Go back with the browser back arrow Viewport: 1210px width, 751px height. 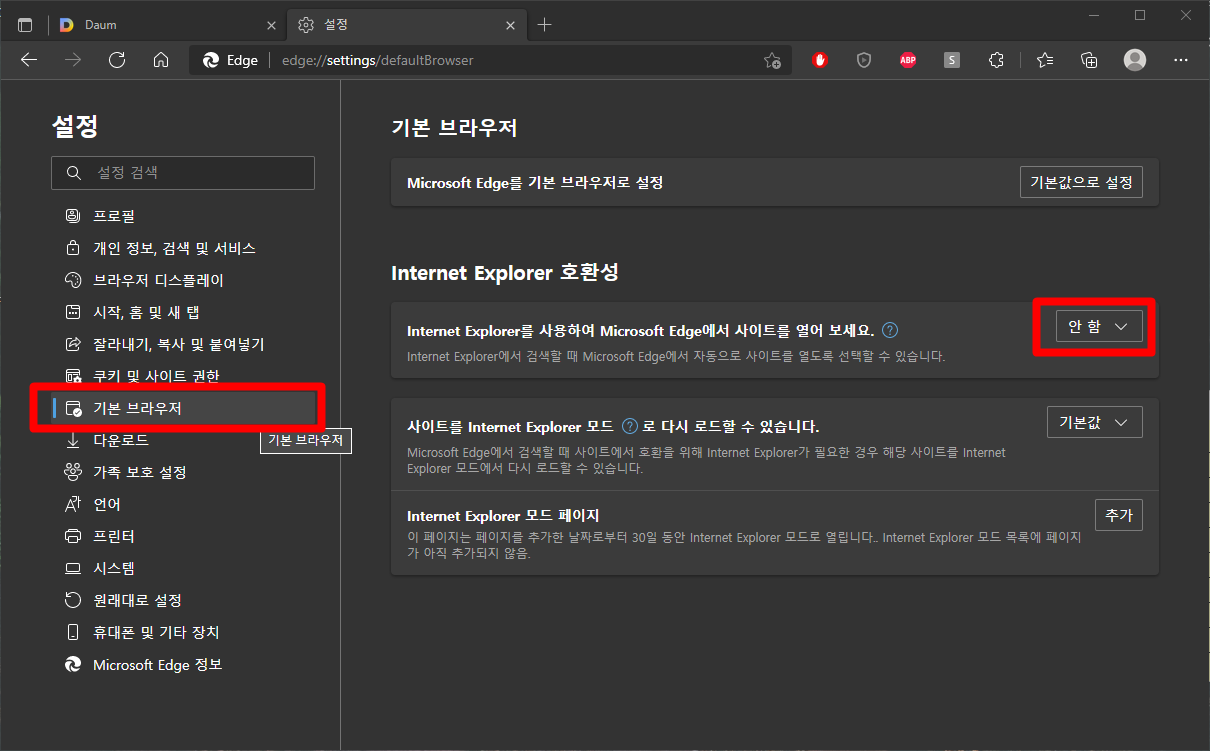[29, 60]
